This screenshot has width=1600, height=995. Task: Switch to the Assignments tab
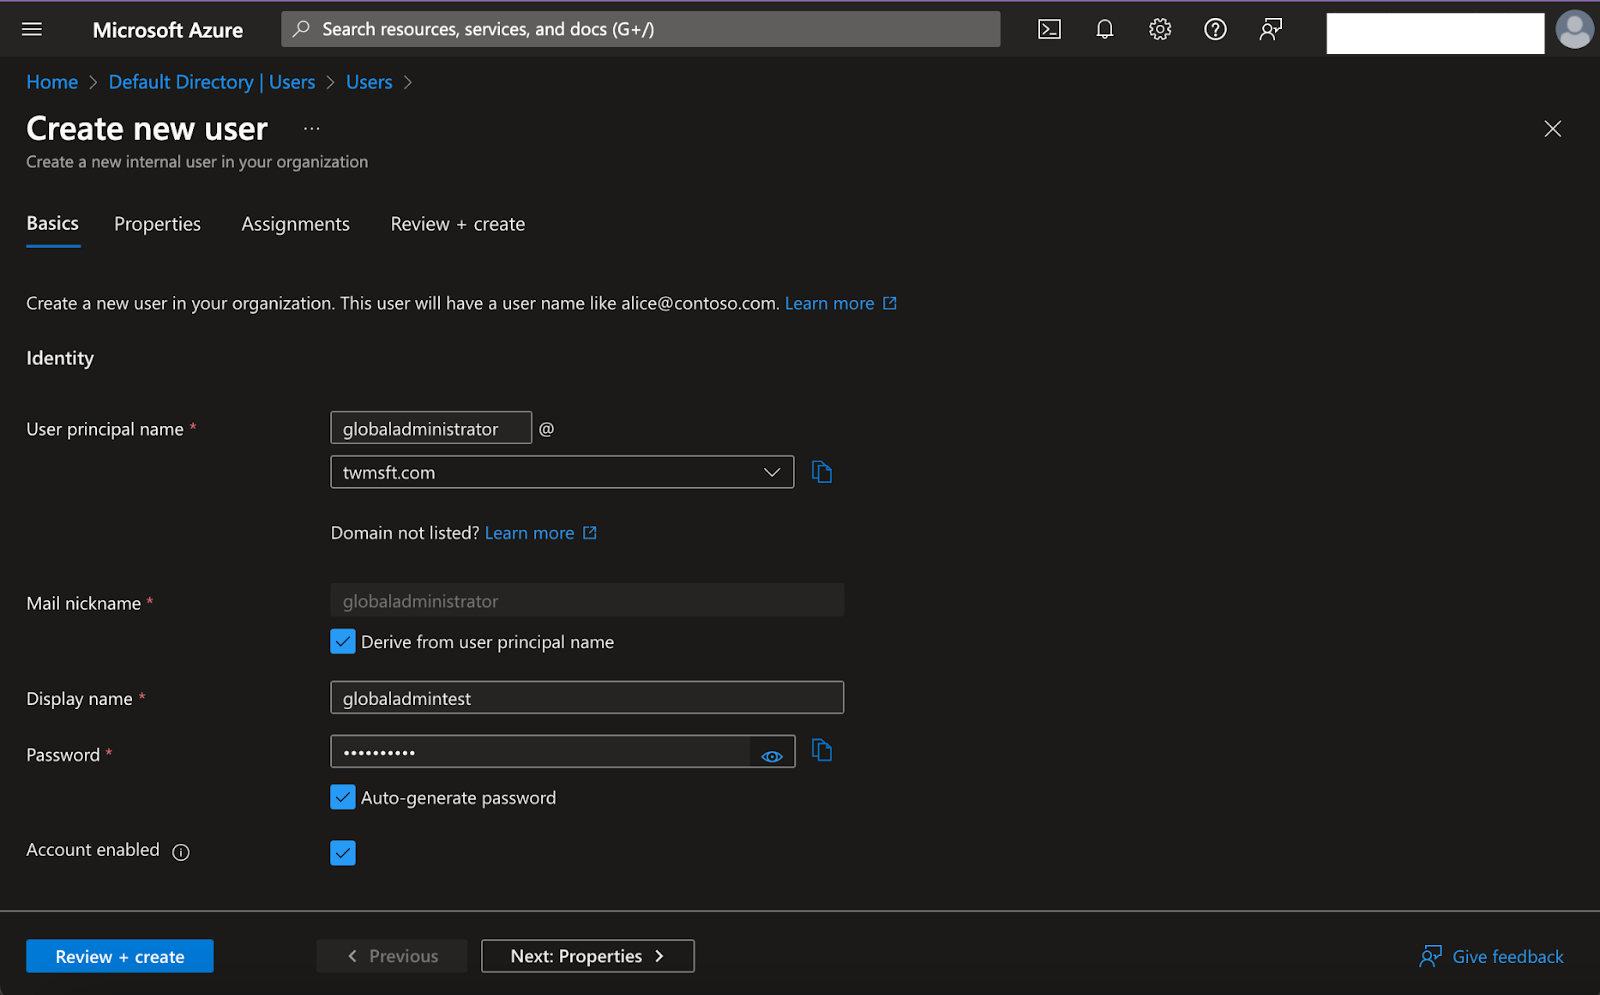tap(296, 224)
